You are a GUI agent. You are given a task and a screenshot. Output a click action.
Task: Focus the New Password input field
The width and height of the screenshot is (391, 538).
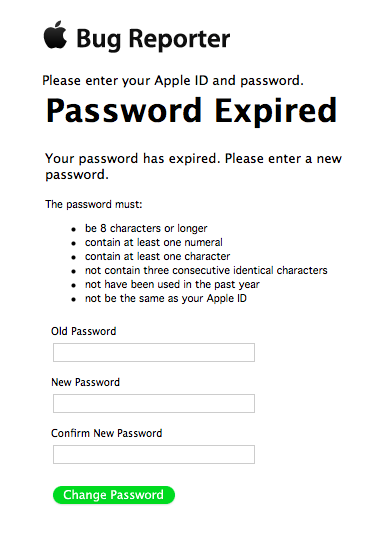coord(154,403)
